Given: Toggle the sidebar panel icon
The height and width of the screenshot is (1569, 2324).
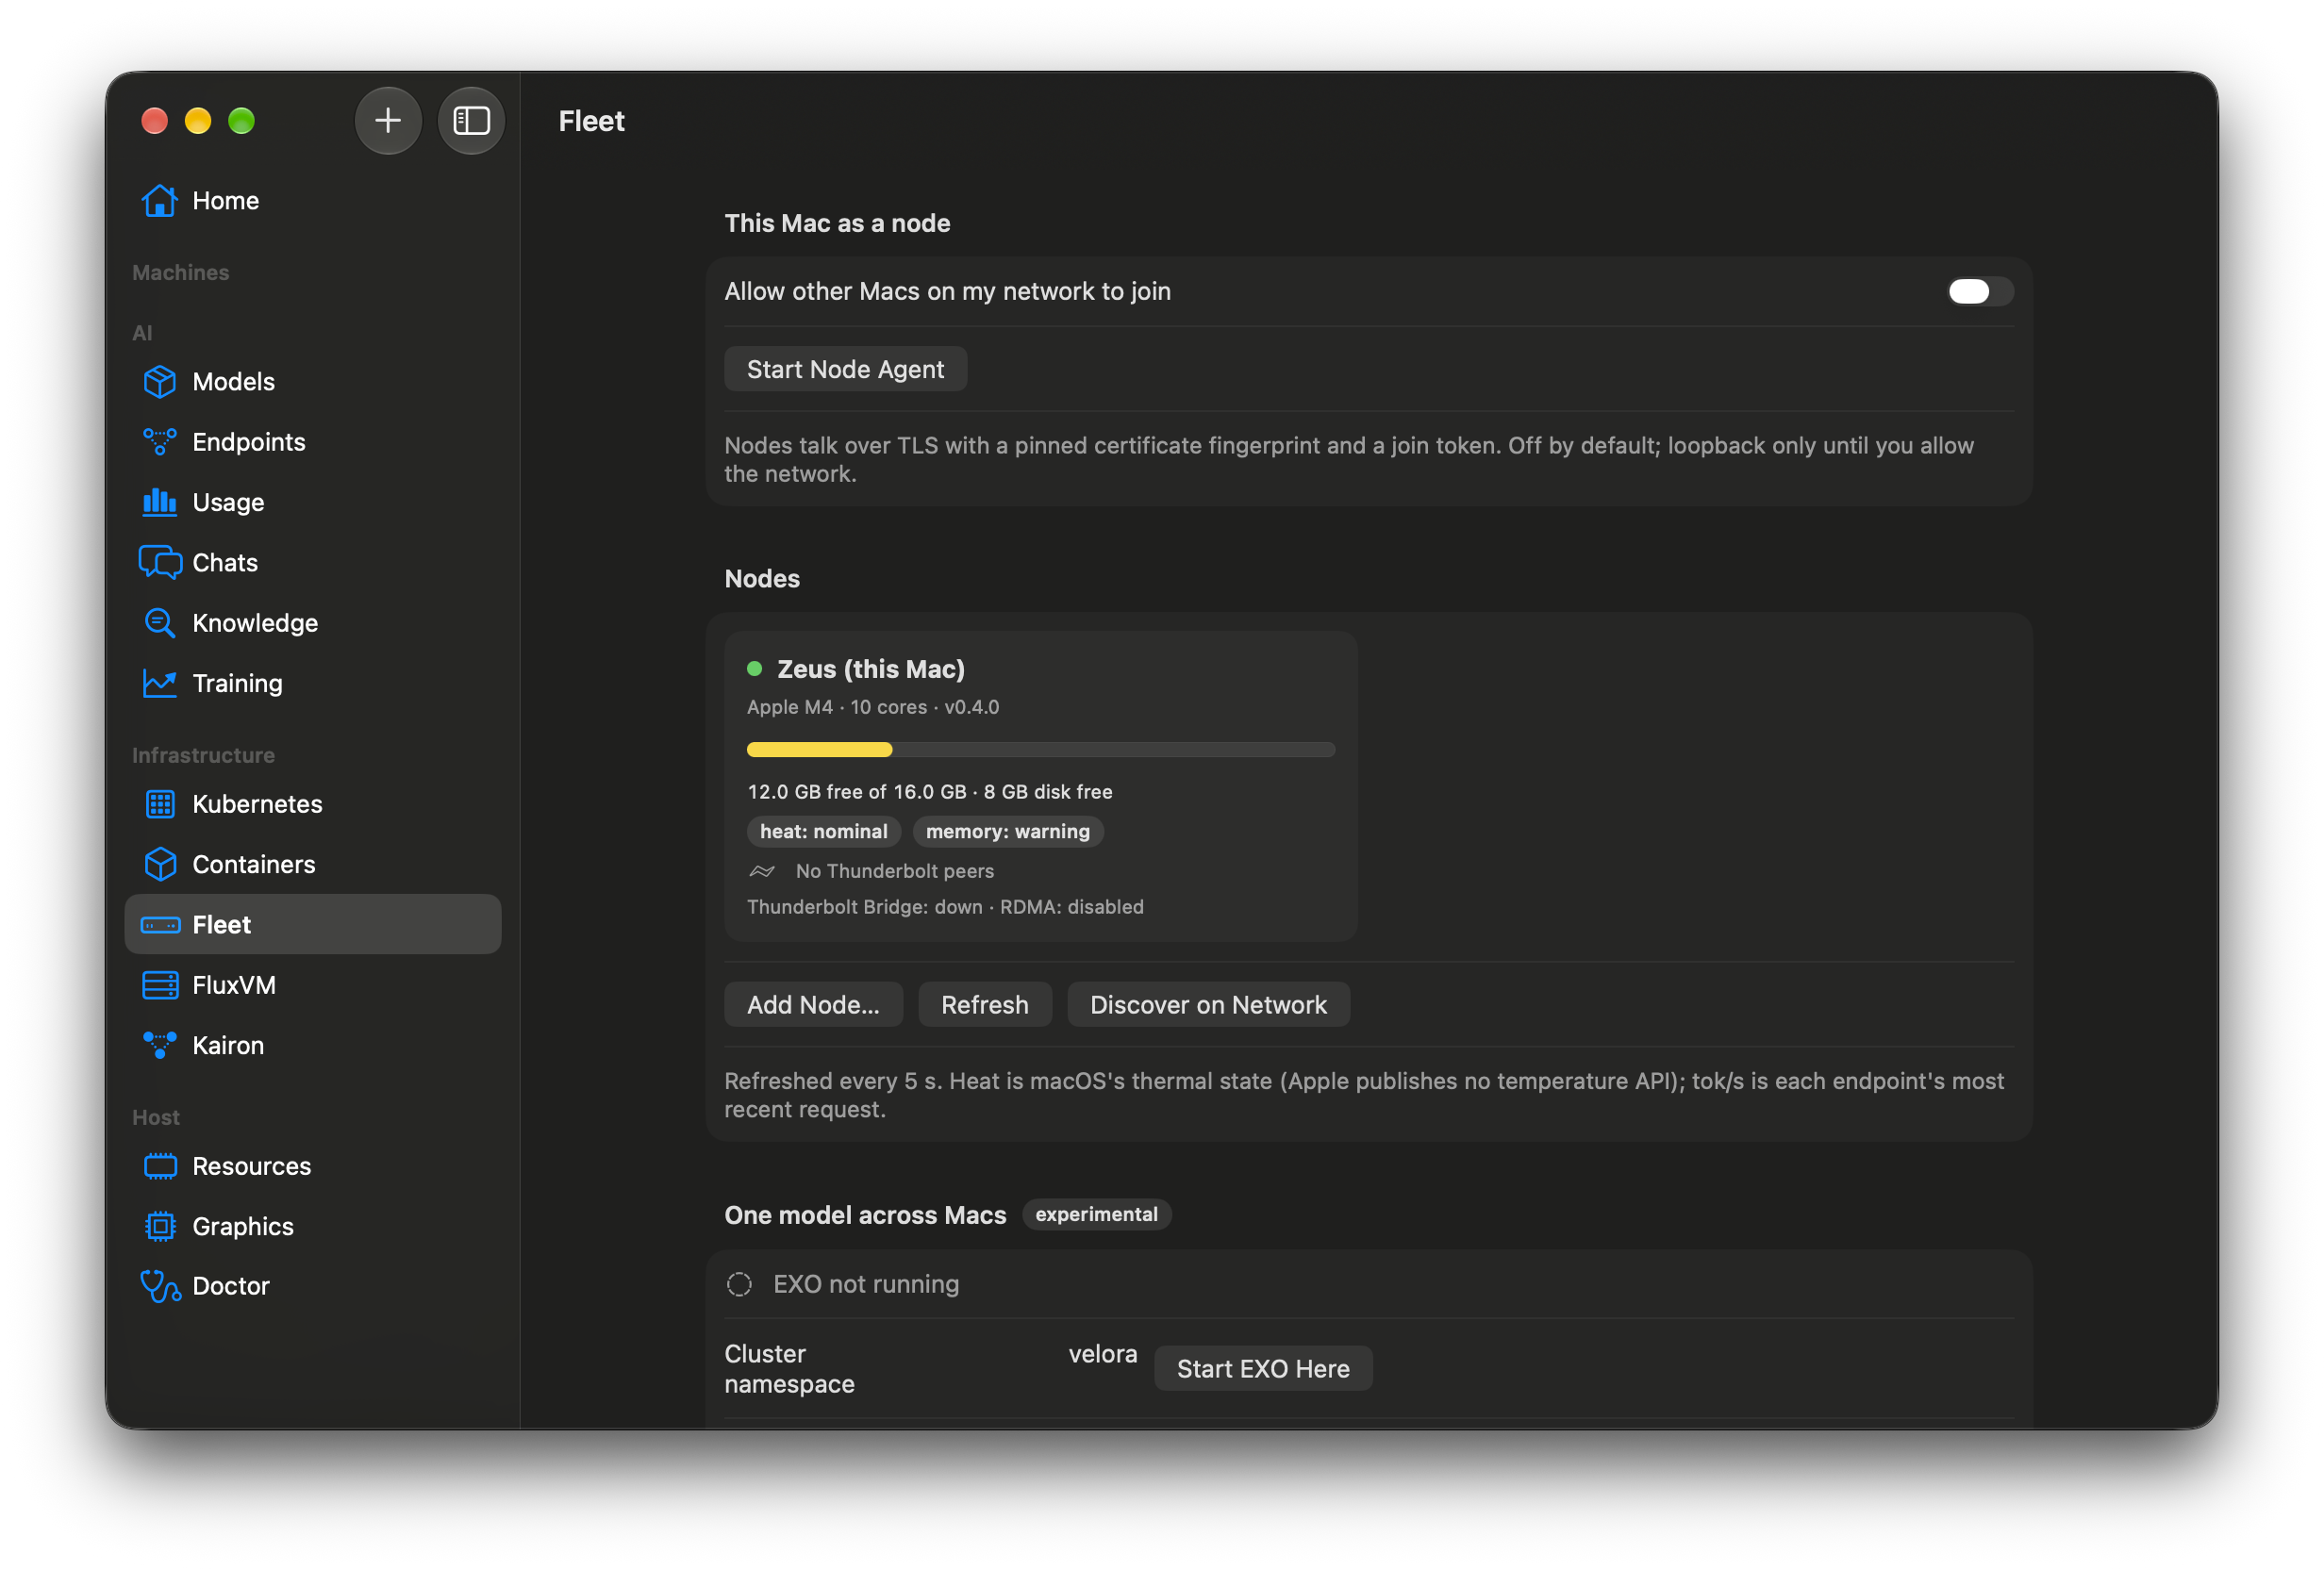Looking at the screenshot, I should pos(471,121).
